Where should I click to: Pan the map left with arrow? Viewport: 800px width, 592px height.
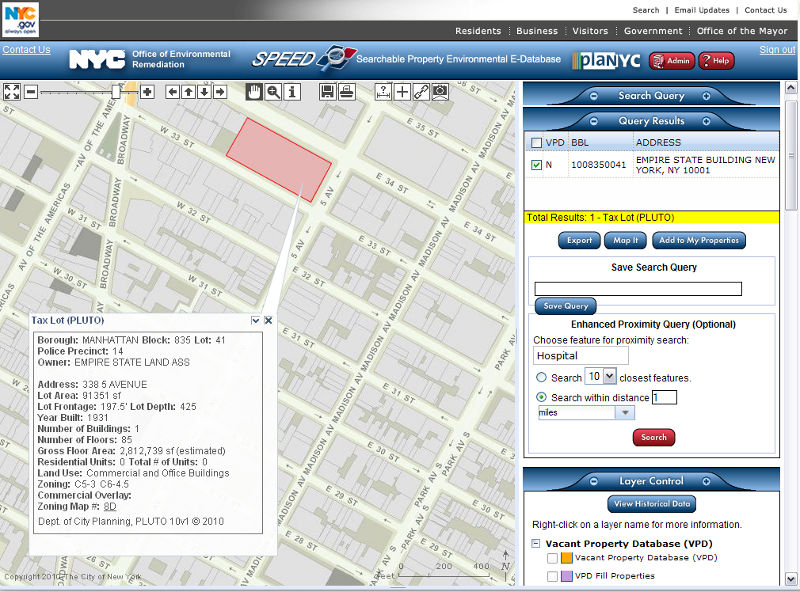(172, 92)
